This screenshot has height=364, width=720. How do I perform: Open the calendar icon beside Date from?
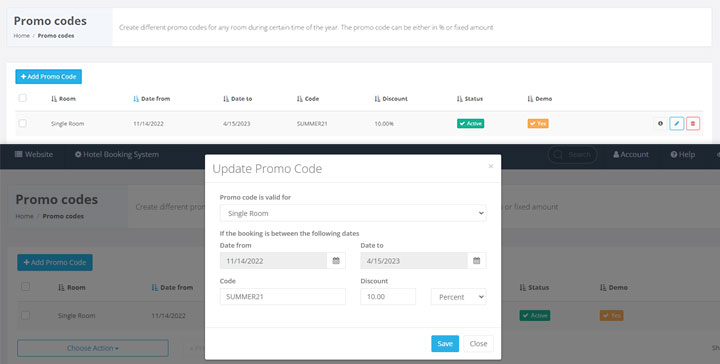(336, 261)
